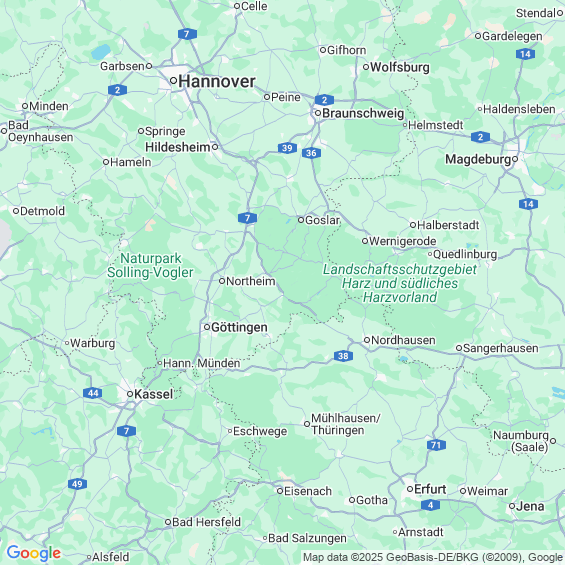
Task: Click the Wolfsburg city label
Action: [400, 67]
